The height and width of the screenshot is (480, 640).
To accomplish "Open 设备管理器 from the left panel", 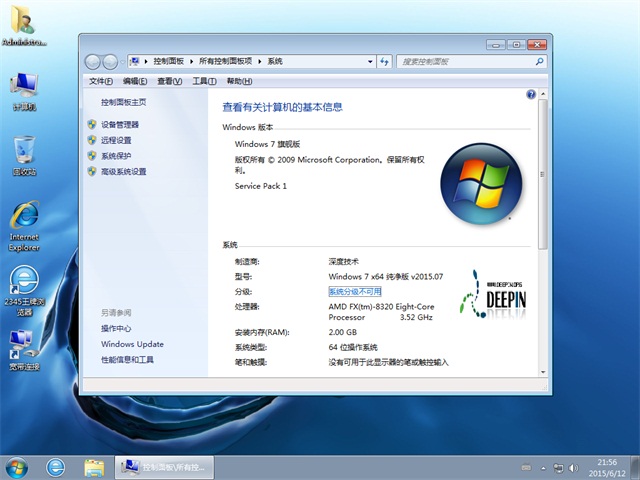I will [x=120, y=125].
